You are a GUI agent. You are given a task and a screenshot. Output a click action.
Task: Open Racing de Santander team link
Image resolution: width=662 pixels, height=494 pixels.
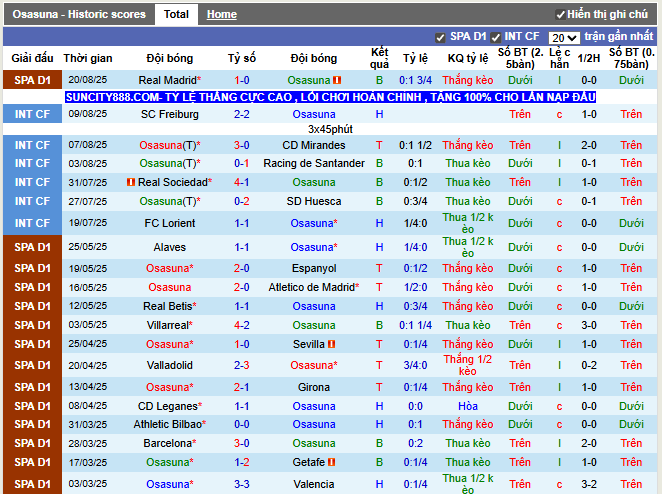[314, 163]
